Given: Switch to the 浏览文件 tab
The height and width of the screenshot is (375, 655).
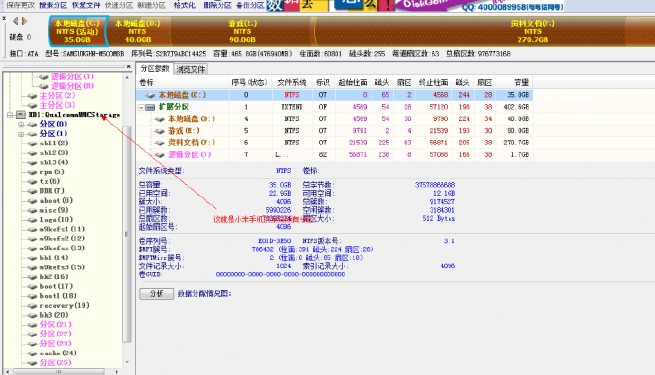Looking at the screenshot, I should click(x=190, y=69).
